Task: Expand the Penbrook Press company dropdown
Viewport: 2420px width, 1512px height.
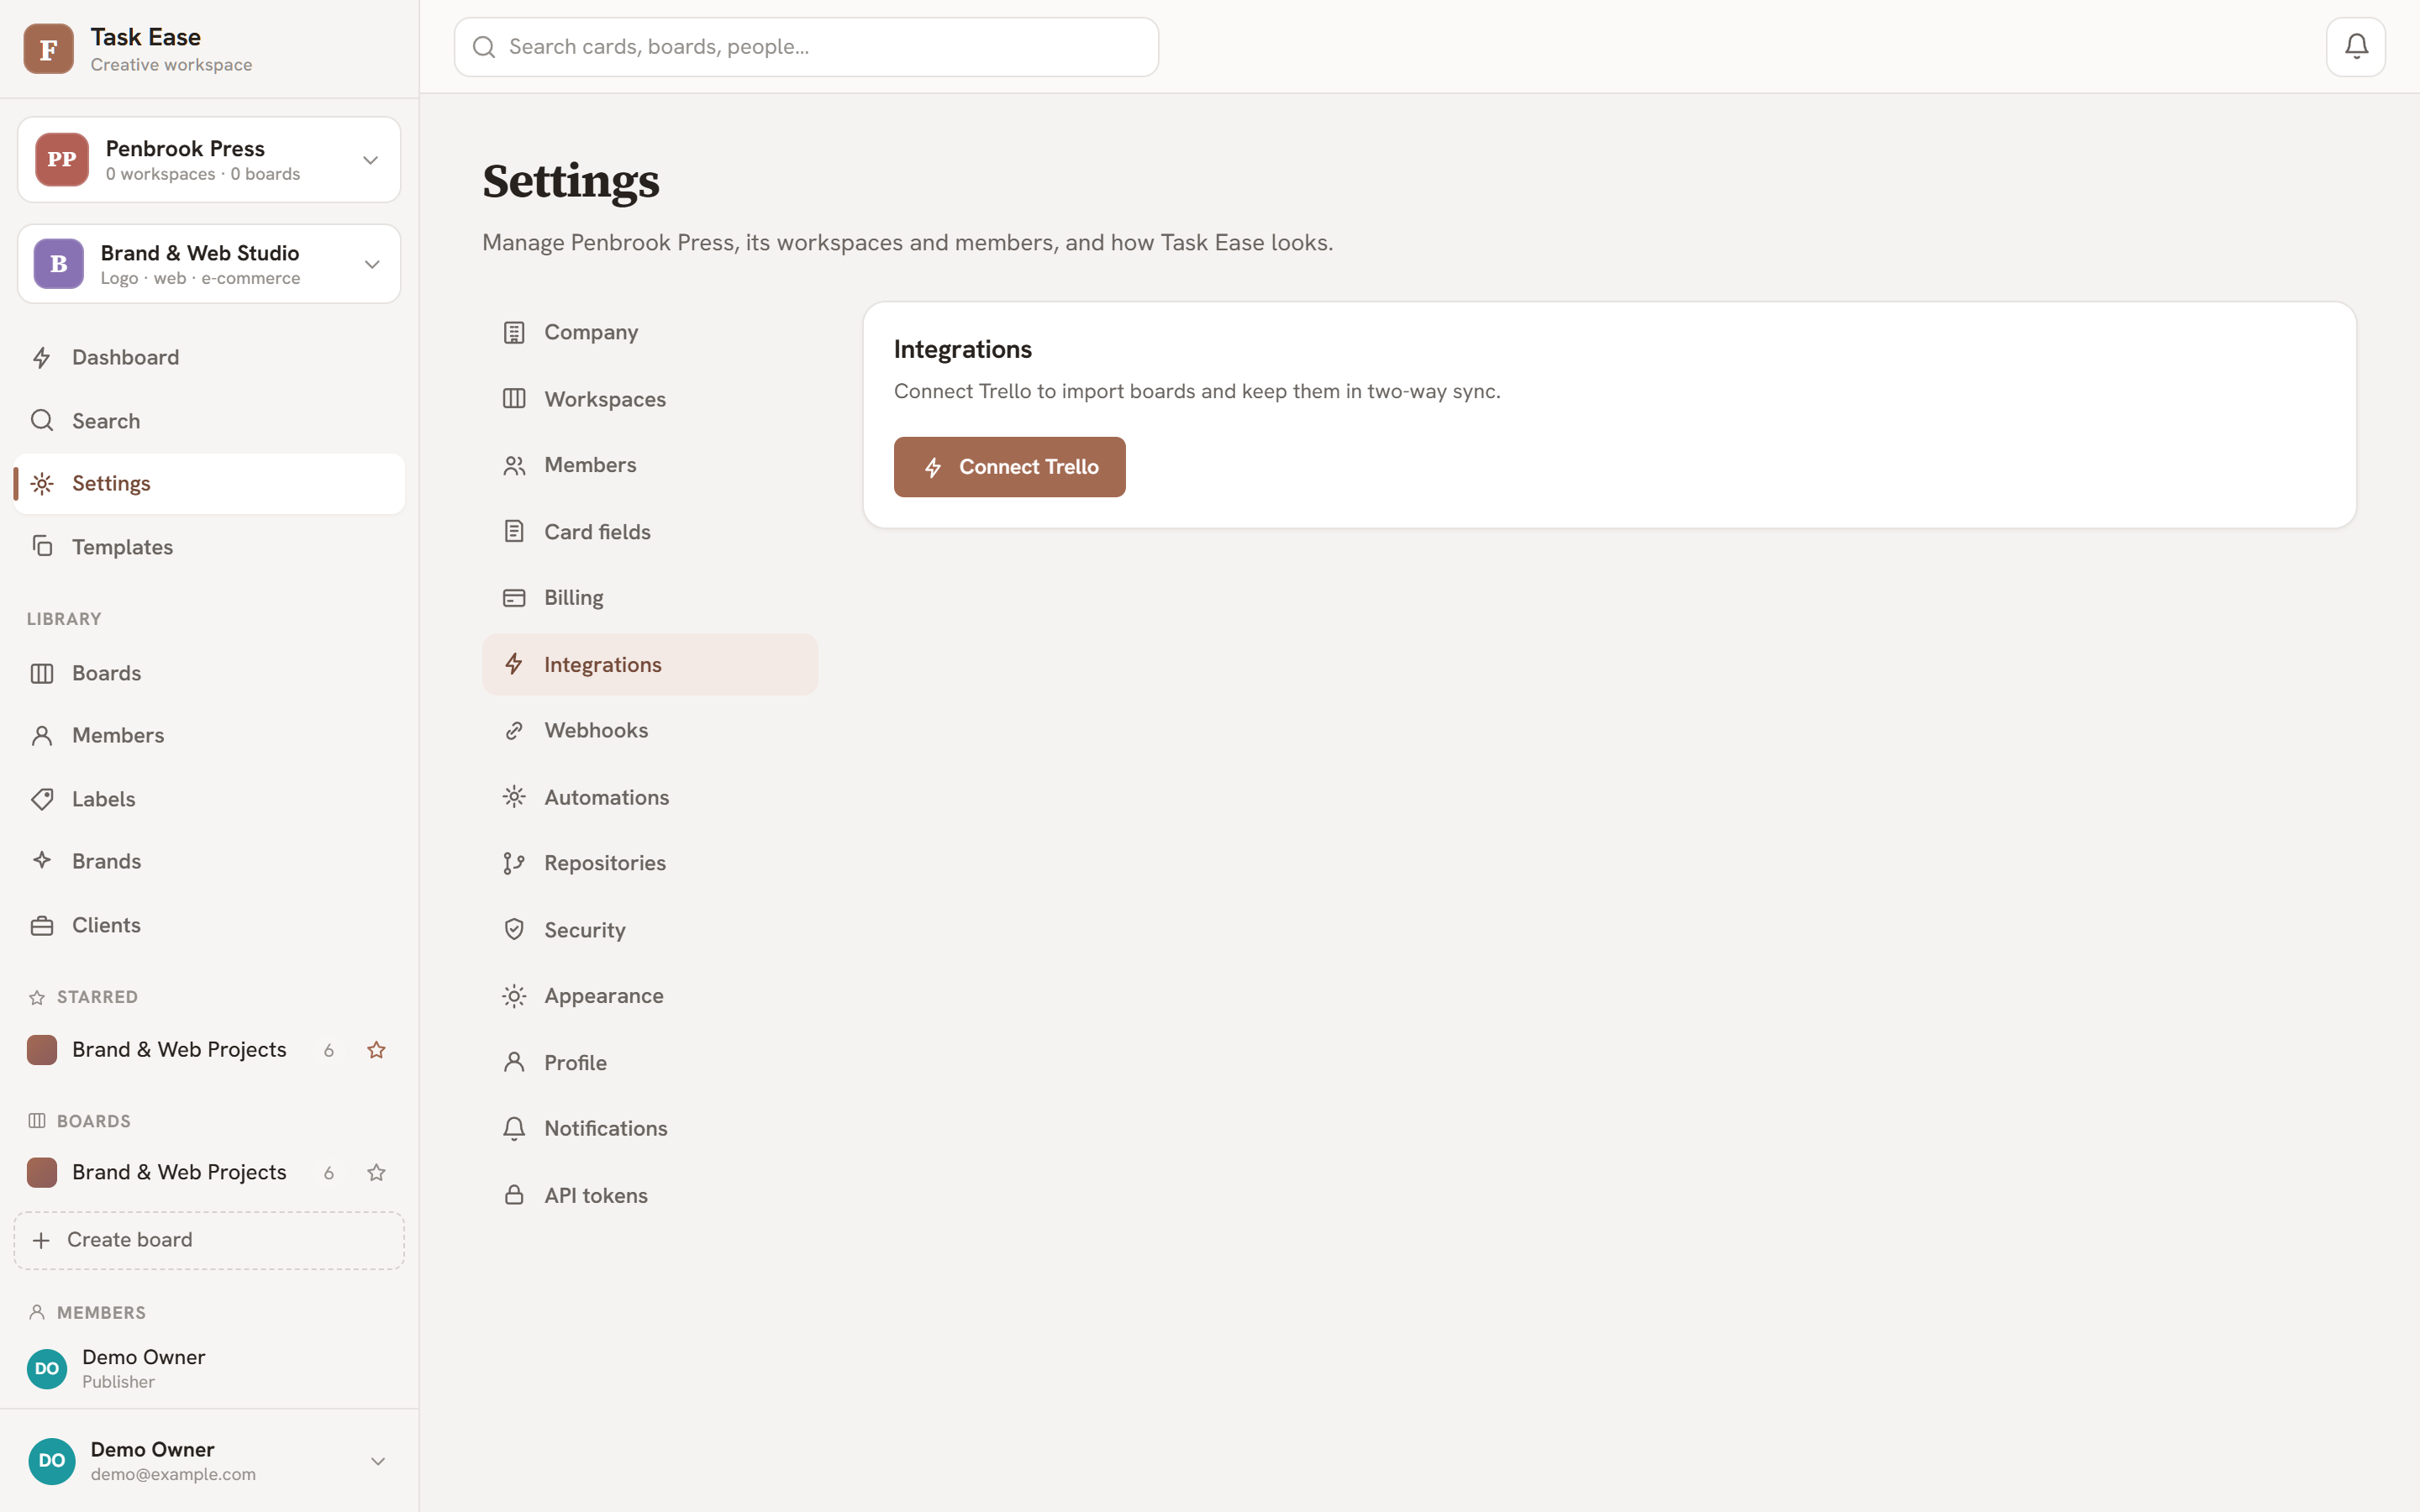Action: (370, 160)
